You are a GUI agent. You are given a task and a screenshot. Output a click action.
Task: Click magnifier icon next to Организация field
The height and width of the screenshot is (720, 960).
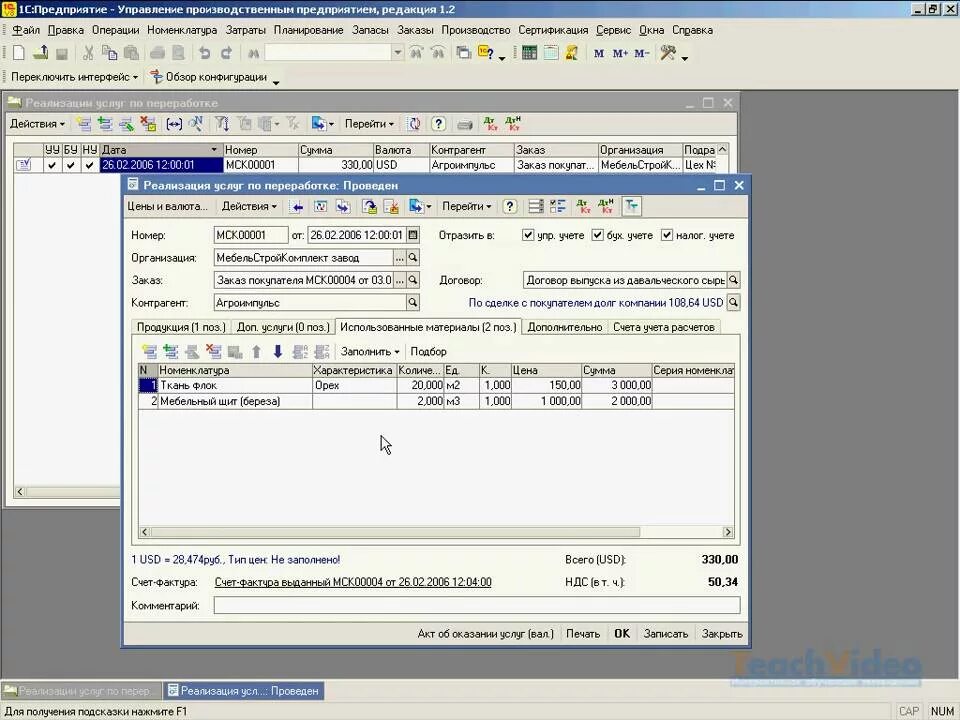(x=413, y=258)
